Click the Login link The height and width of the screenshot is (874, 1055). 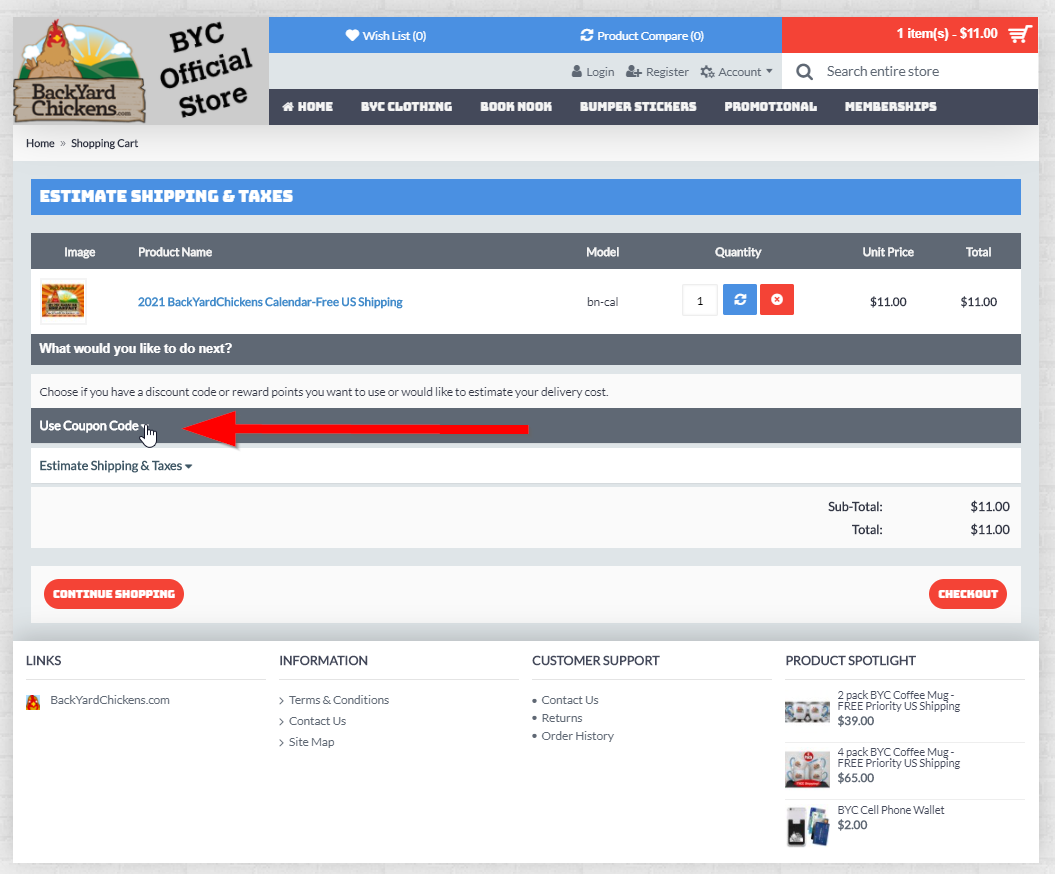(x=593, y=71)
